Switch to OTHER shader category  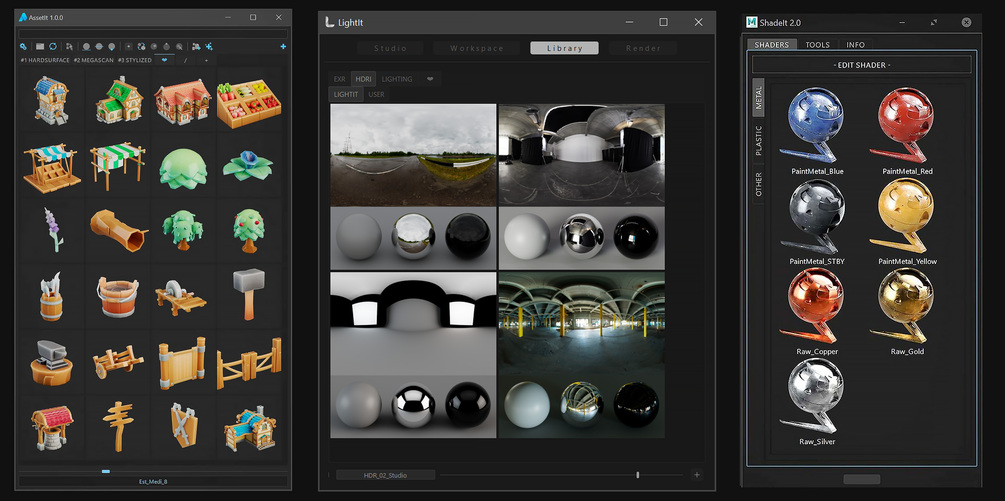click(x=758, y=184)
